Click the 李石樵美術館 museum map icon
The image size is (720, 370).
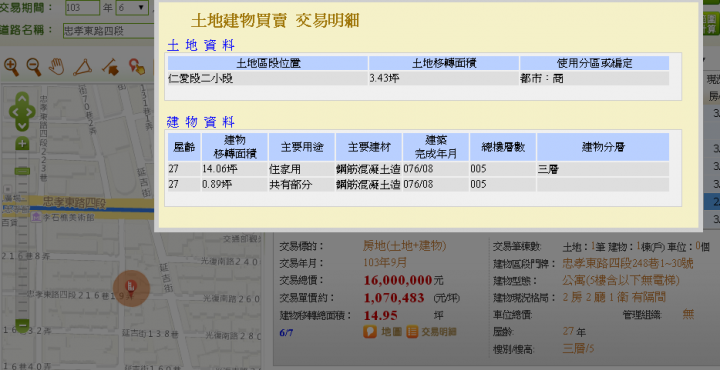click(x=36, y=217)
